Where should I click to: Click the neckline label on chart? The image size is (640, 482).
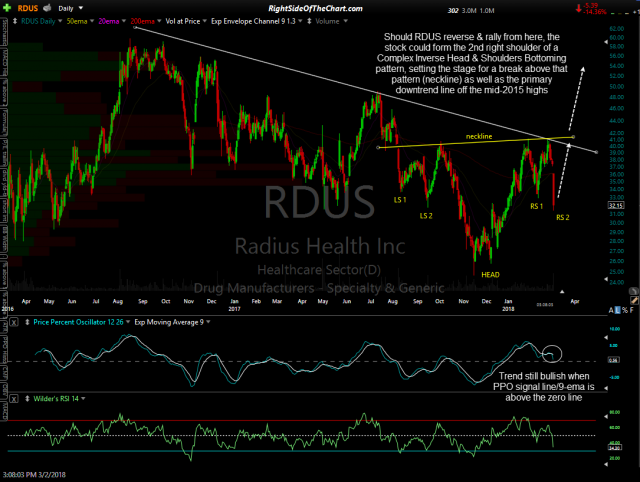coord(479,136)
